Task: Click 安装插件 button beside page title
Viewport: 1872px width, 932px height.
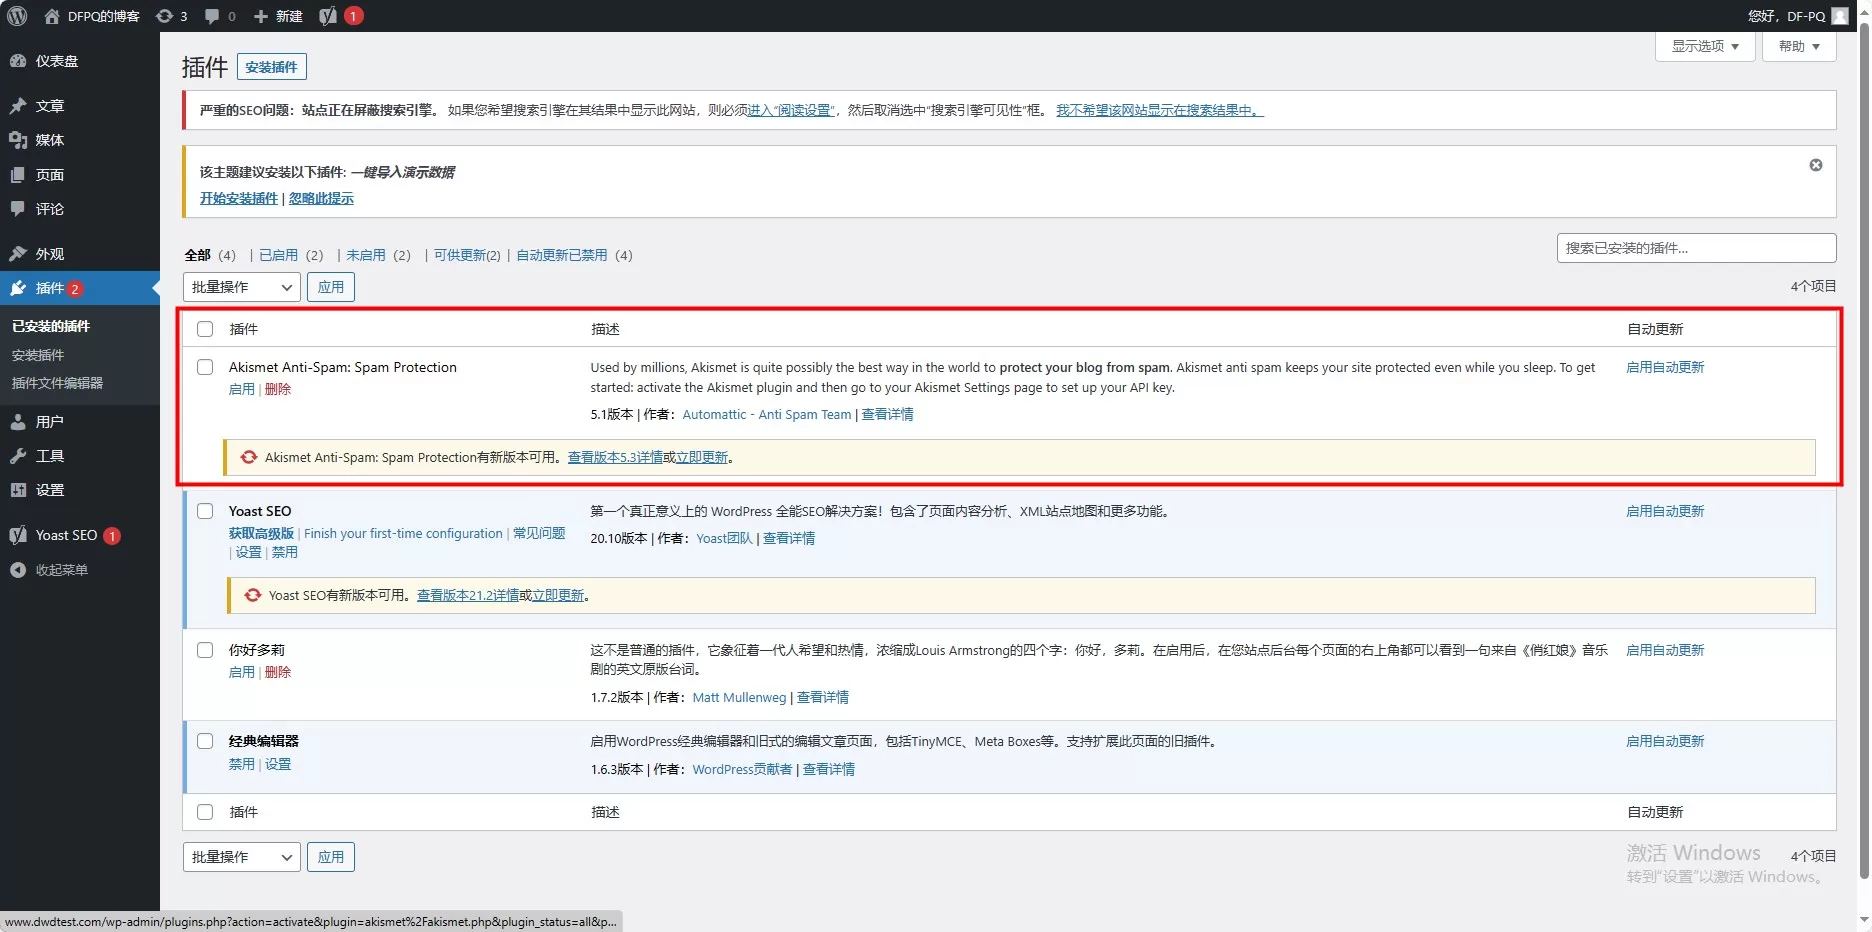Action: click(272, 67)
